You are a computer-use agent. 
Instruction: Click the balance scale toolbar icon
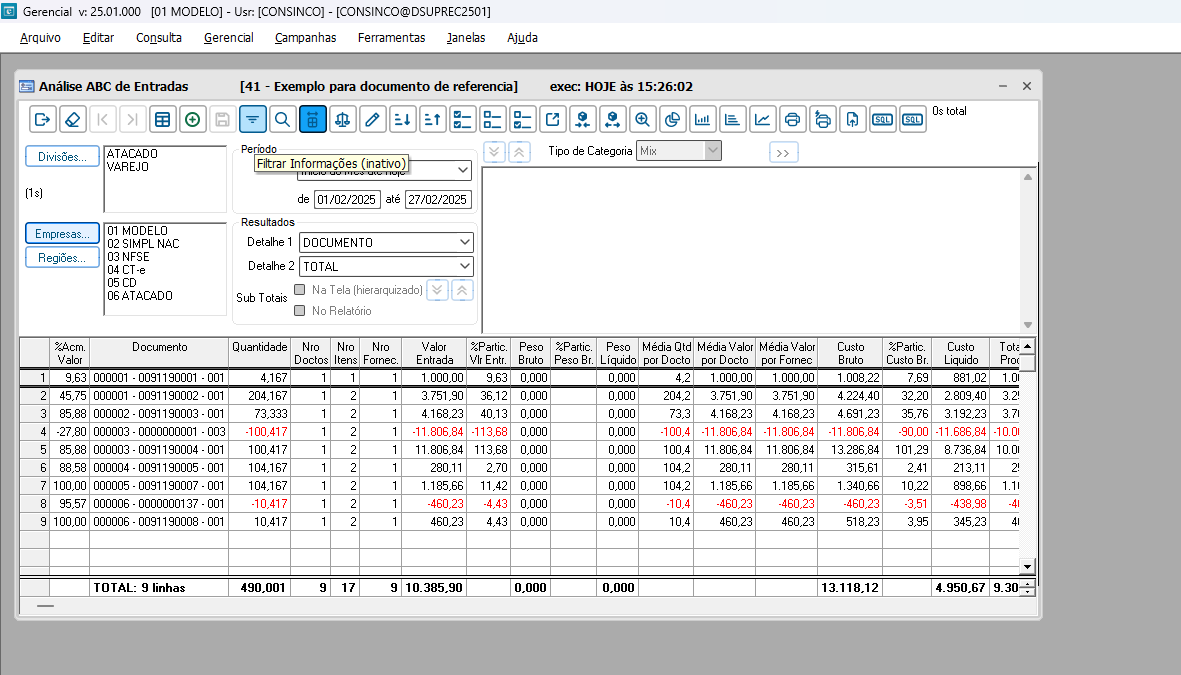[343, 120]
